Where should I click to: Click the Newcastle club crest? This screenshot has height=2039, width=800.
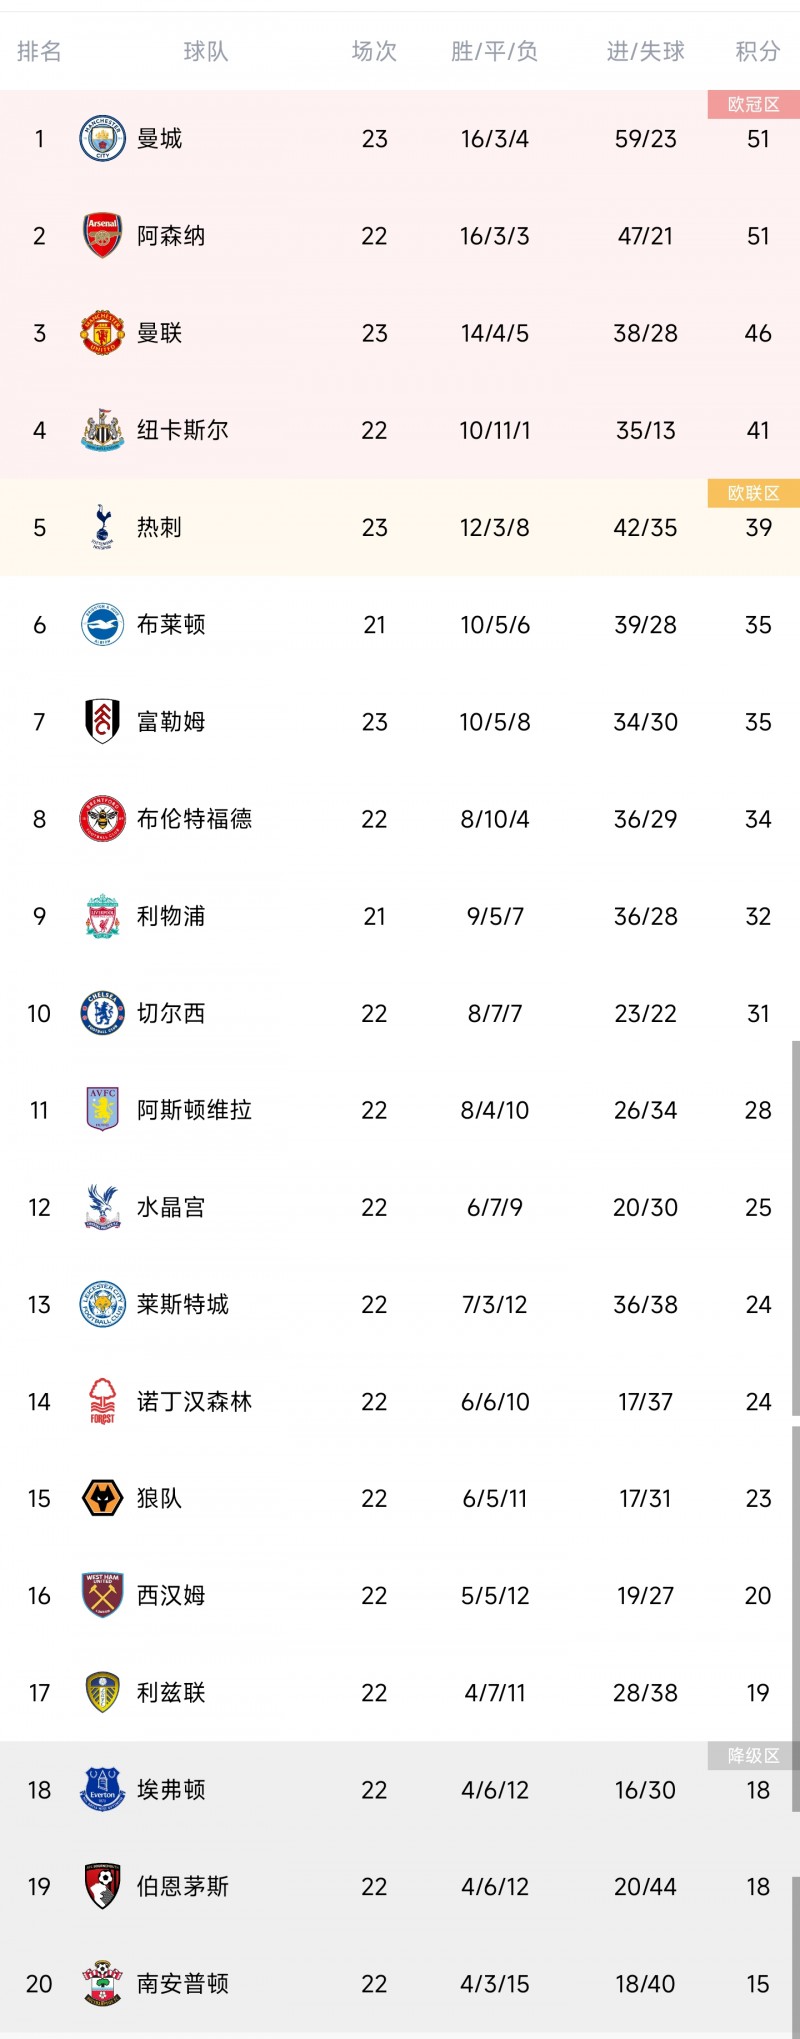pos(102,430)
